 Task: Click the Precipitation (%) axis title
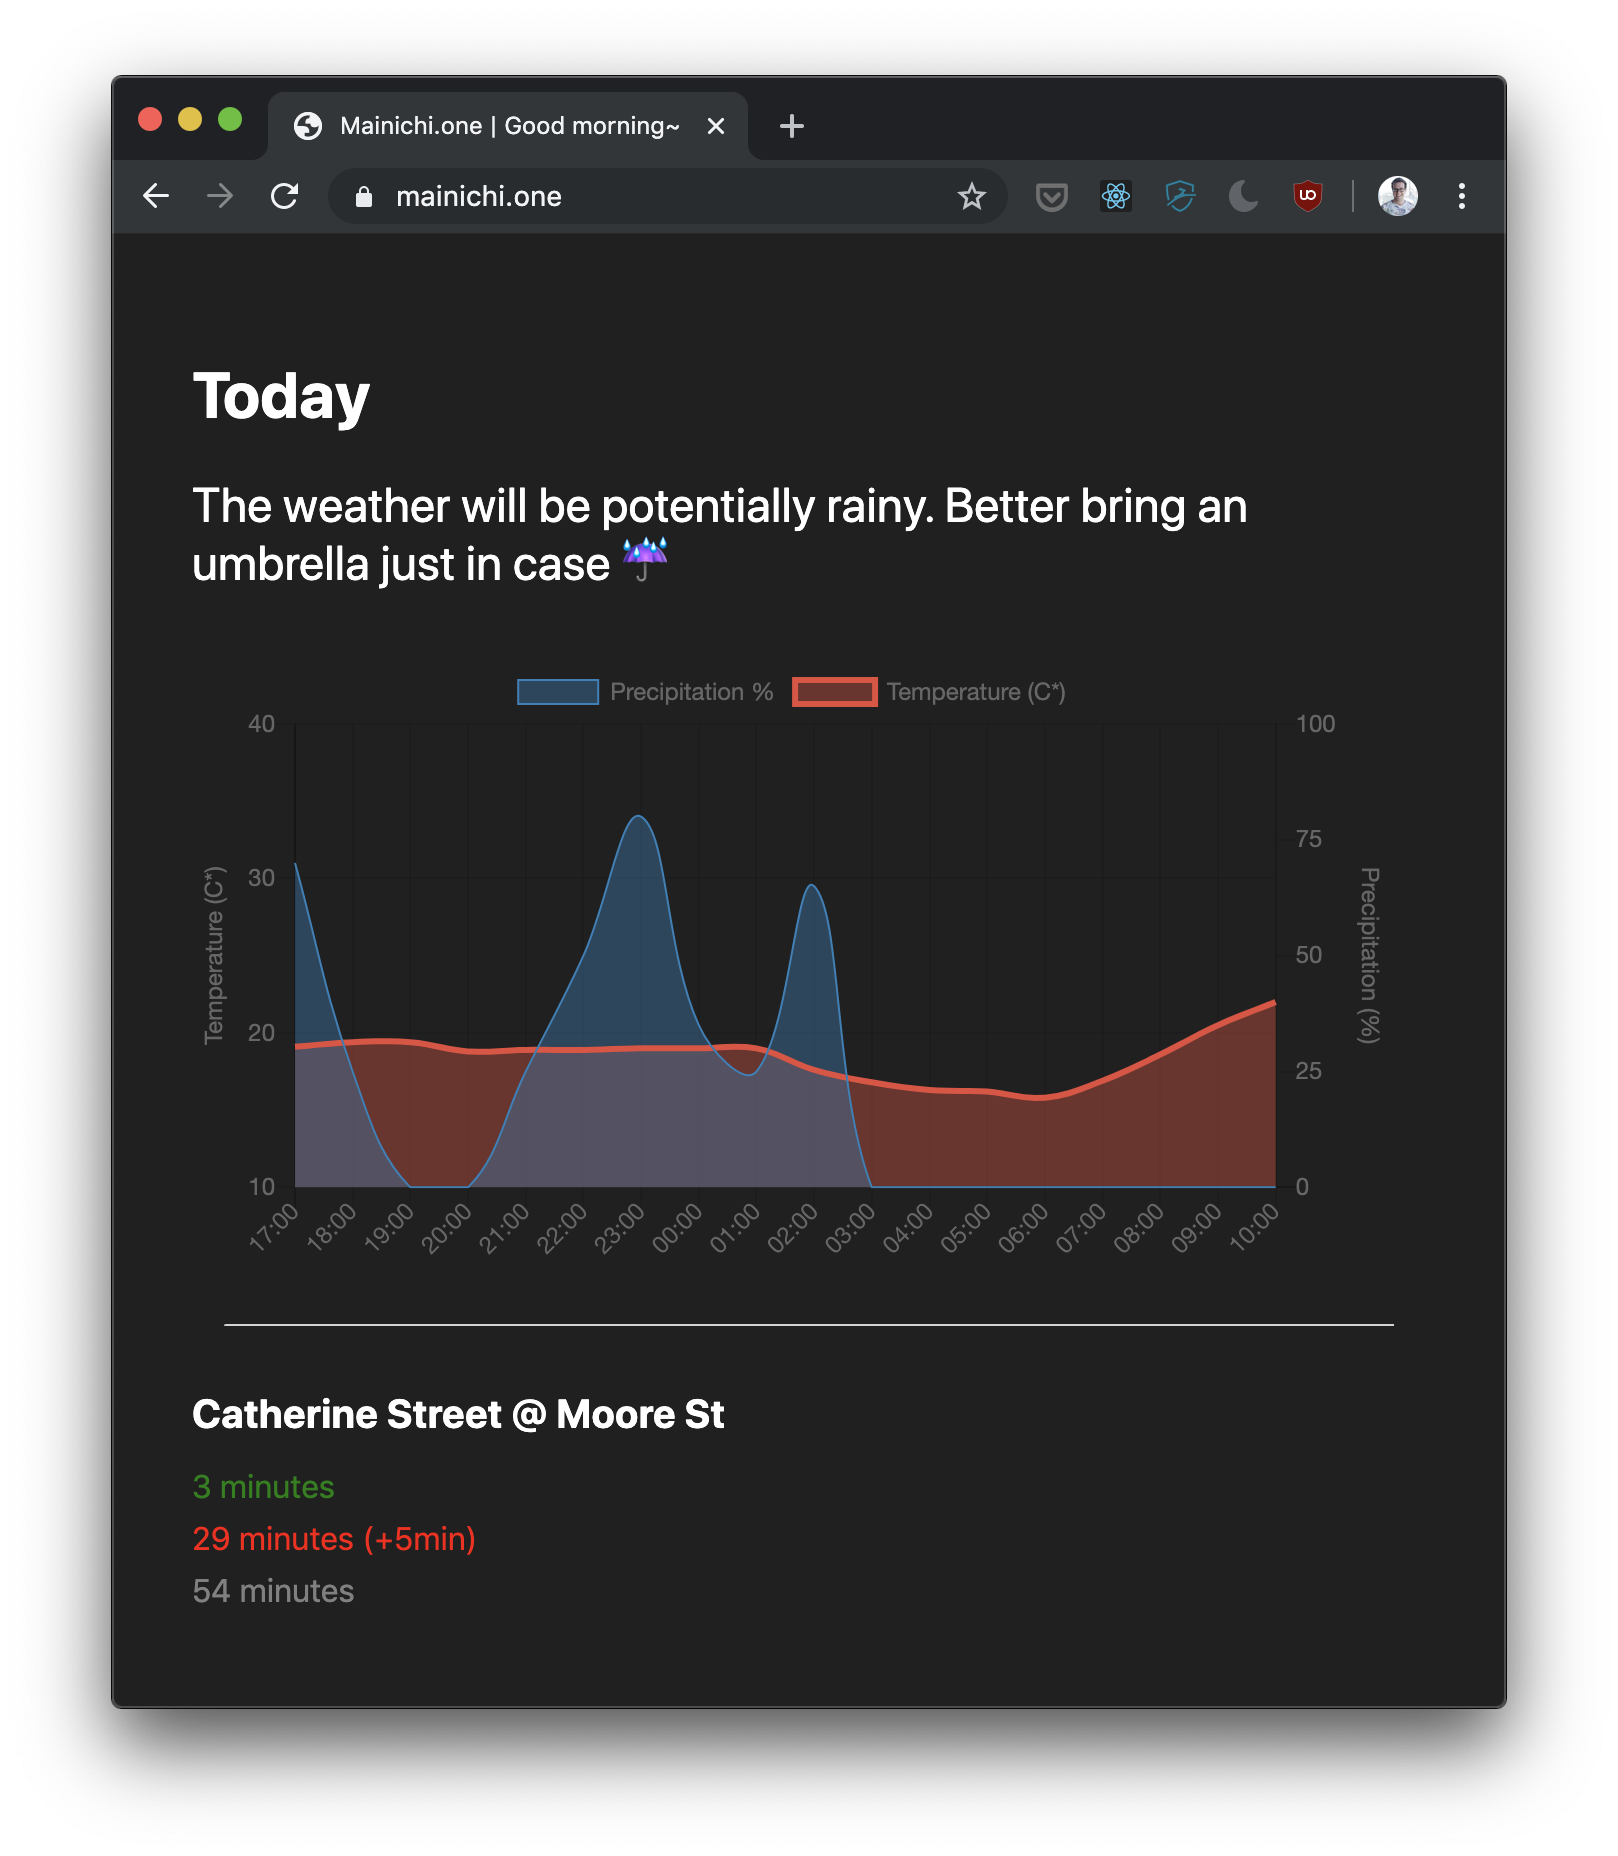tap(1369, 955)
